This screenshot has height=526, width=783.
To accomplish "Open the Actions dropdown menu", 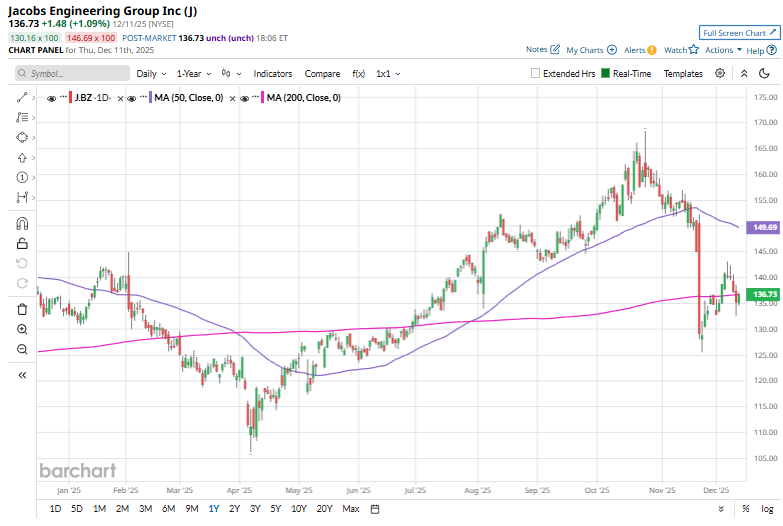I will (x=723, y=49).
